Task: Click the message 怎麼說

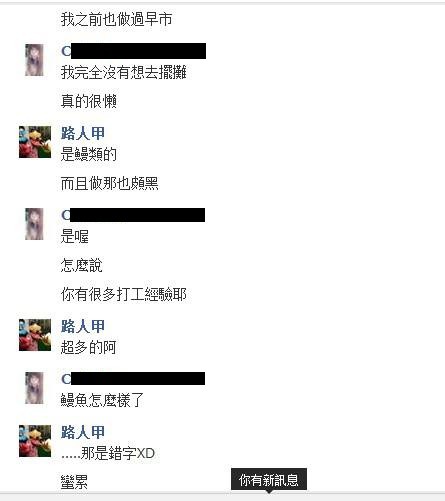Action: pyautogui.click(x=81, y=265)
